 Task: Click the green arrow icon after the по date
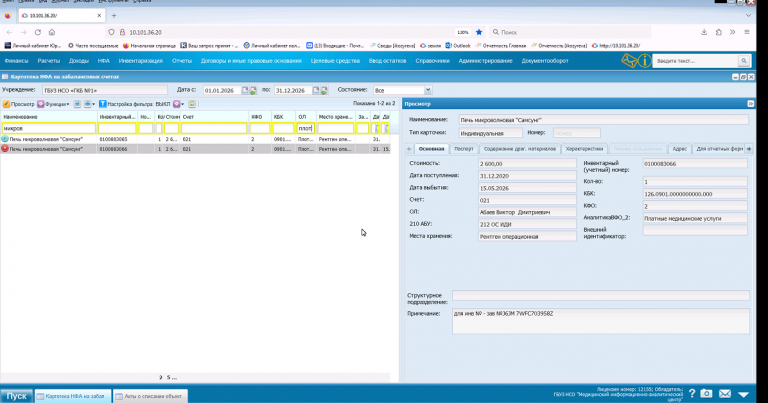pyautogui.click(x=324, y=91)
